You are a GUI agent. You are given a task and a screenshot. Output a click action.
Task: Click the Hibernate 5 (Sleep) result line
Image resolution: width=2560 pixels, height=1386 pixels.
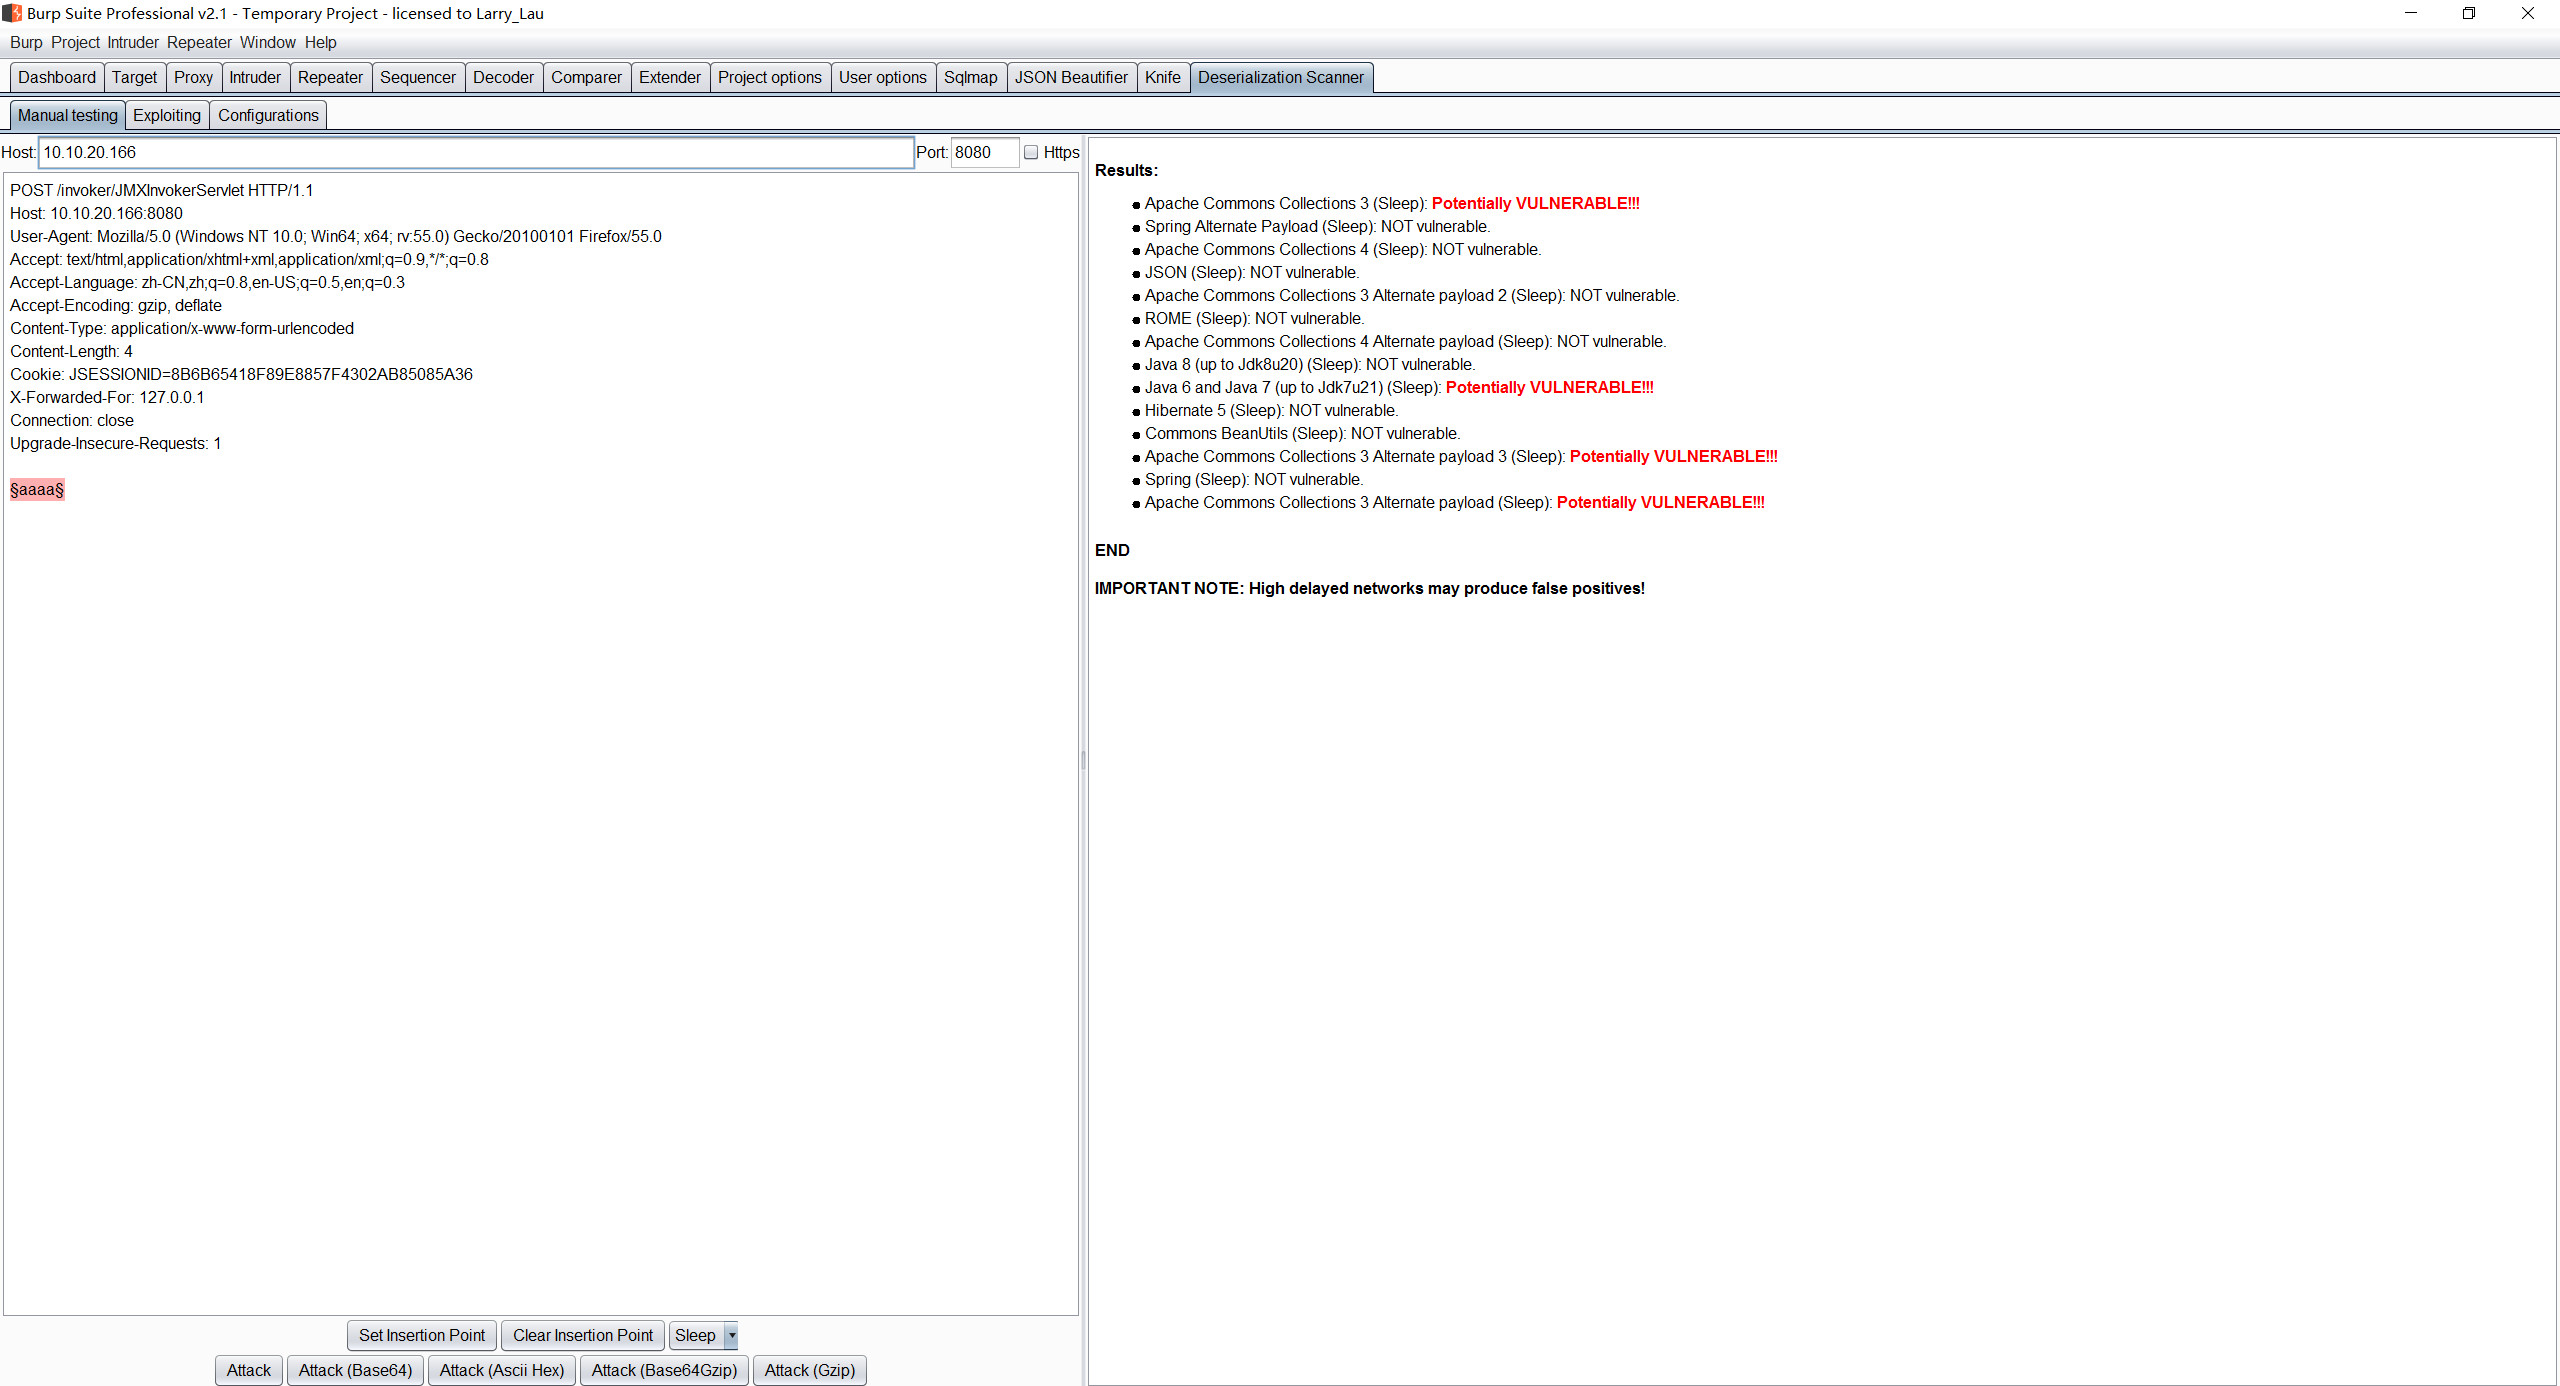[x=1272, y=410]
